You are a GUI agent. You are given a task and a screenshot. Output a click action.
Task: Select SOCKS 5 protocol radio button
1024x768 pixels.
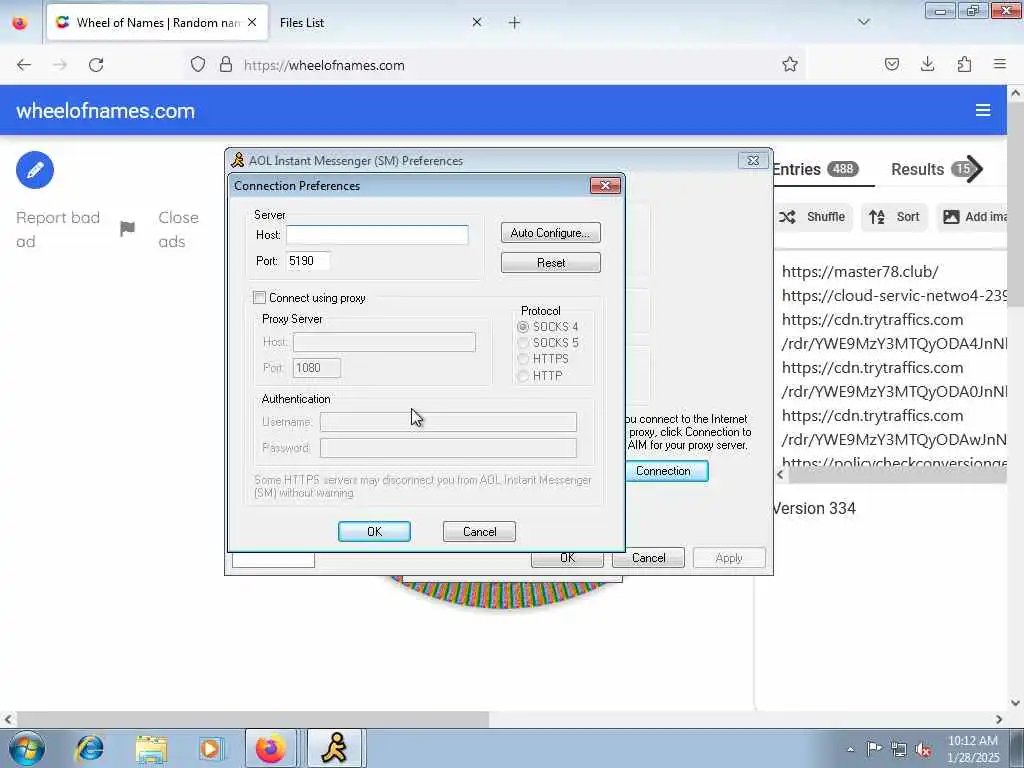pyautogui.click(x=523, y=343)
